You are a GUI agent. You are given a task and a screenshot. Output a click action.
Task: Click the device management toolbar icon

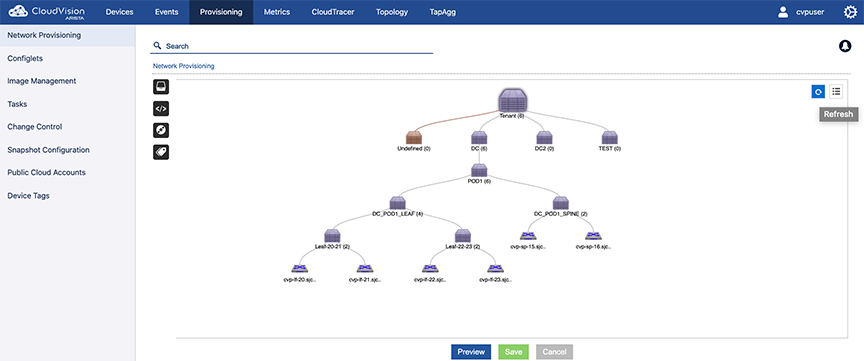point(161,87)
